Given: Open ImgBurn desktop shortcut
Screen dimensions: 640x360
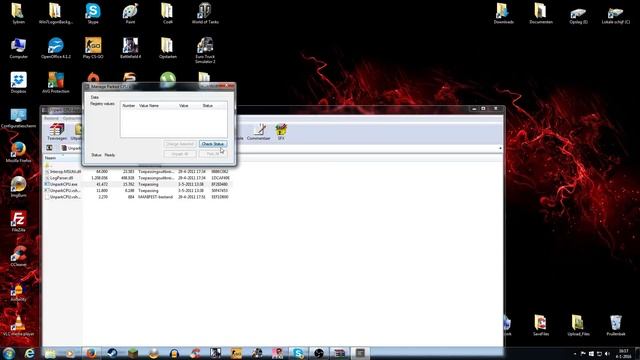Looking at the screenshot, I should tap(18, 187).
